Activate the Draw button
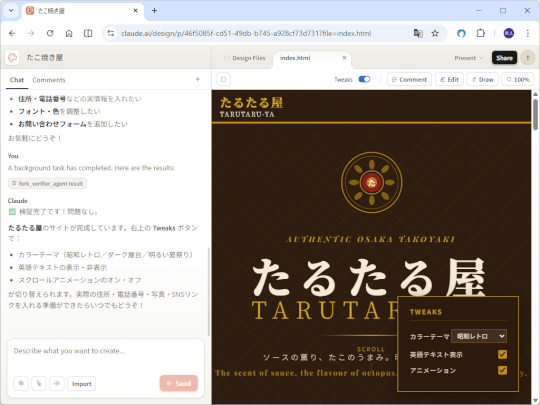Screen dimensions: 540x405 point(482,80)
